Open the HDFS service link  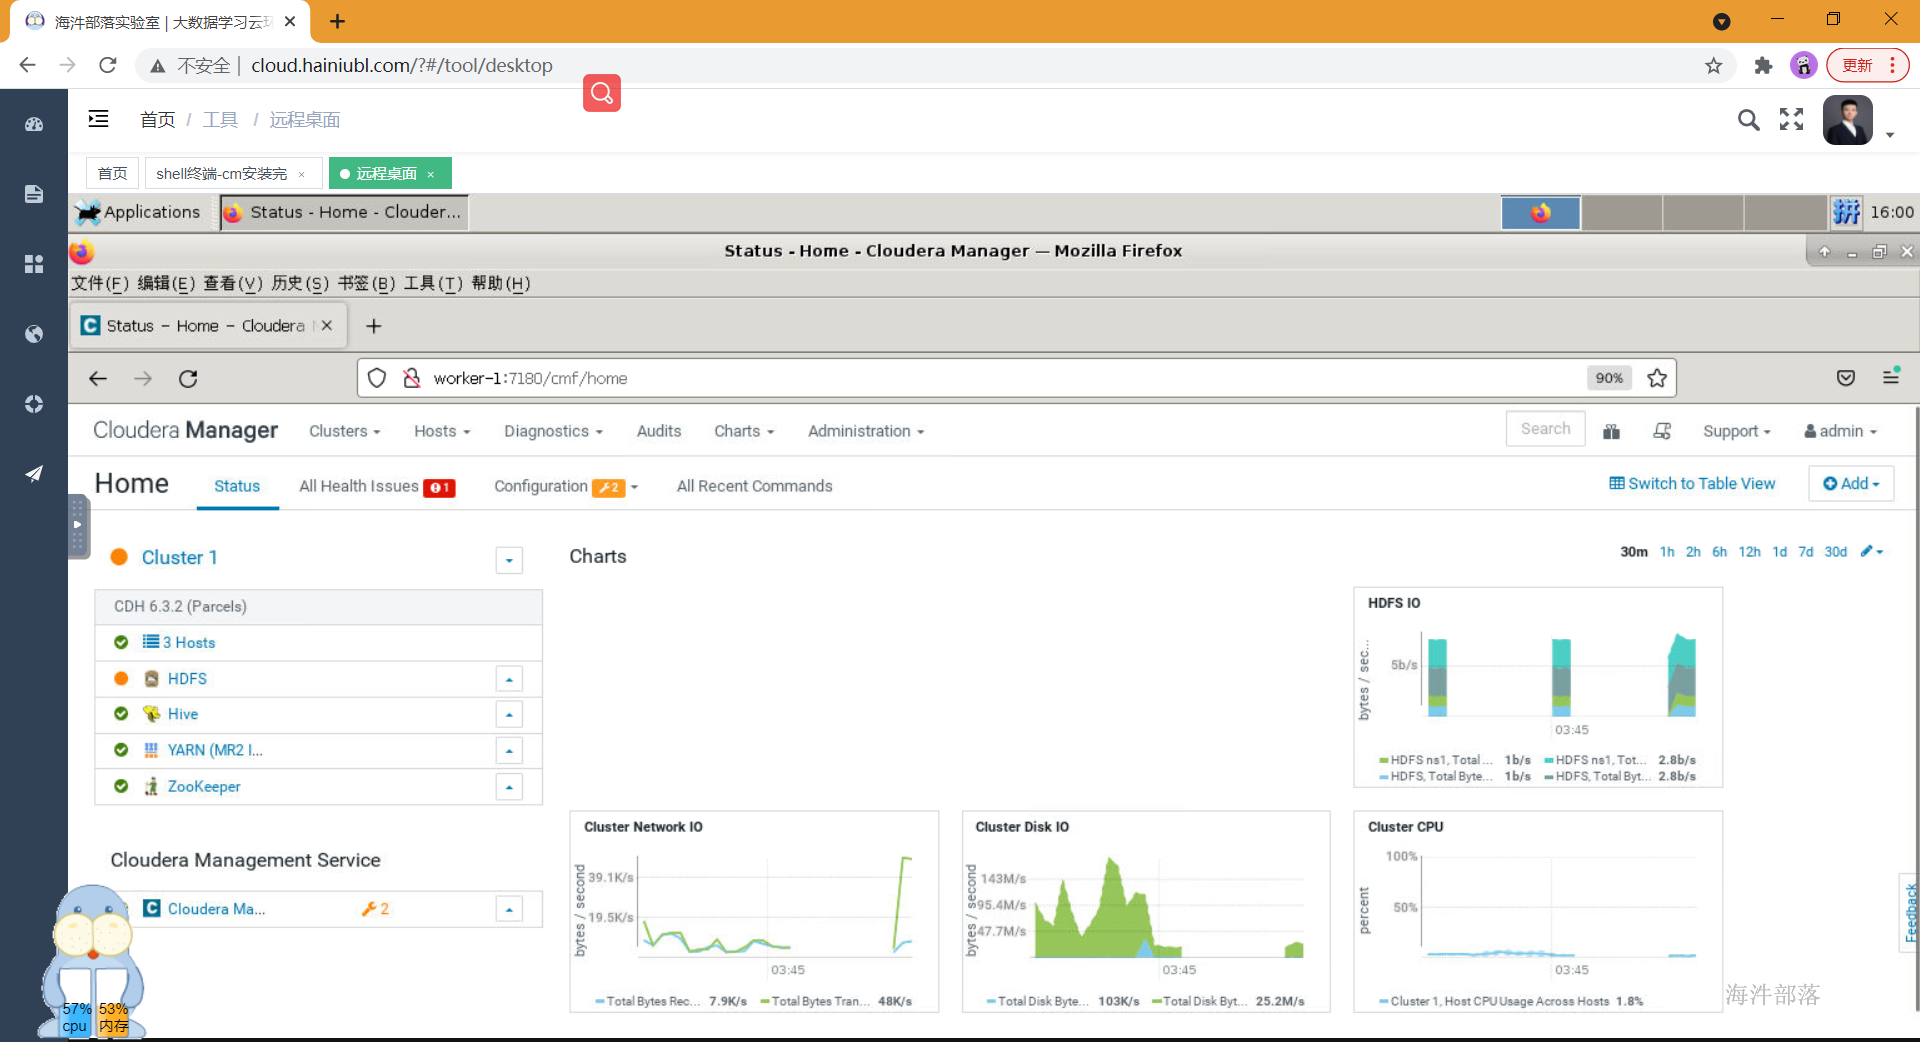point(187,679)
